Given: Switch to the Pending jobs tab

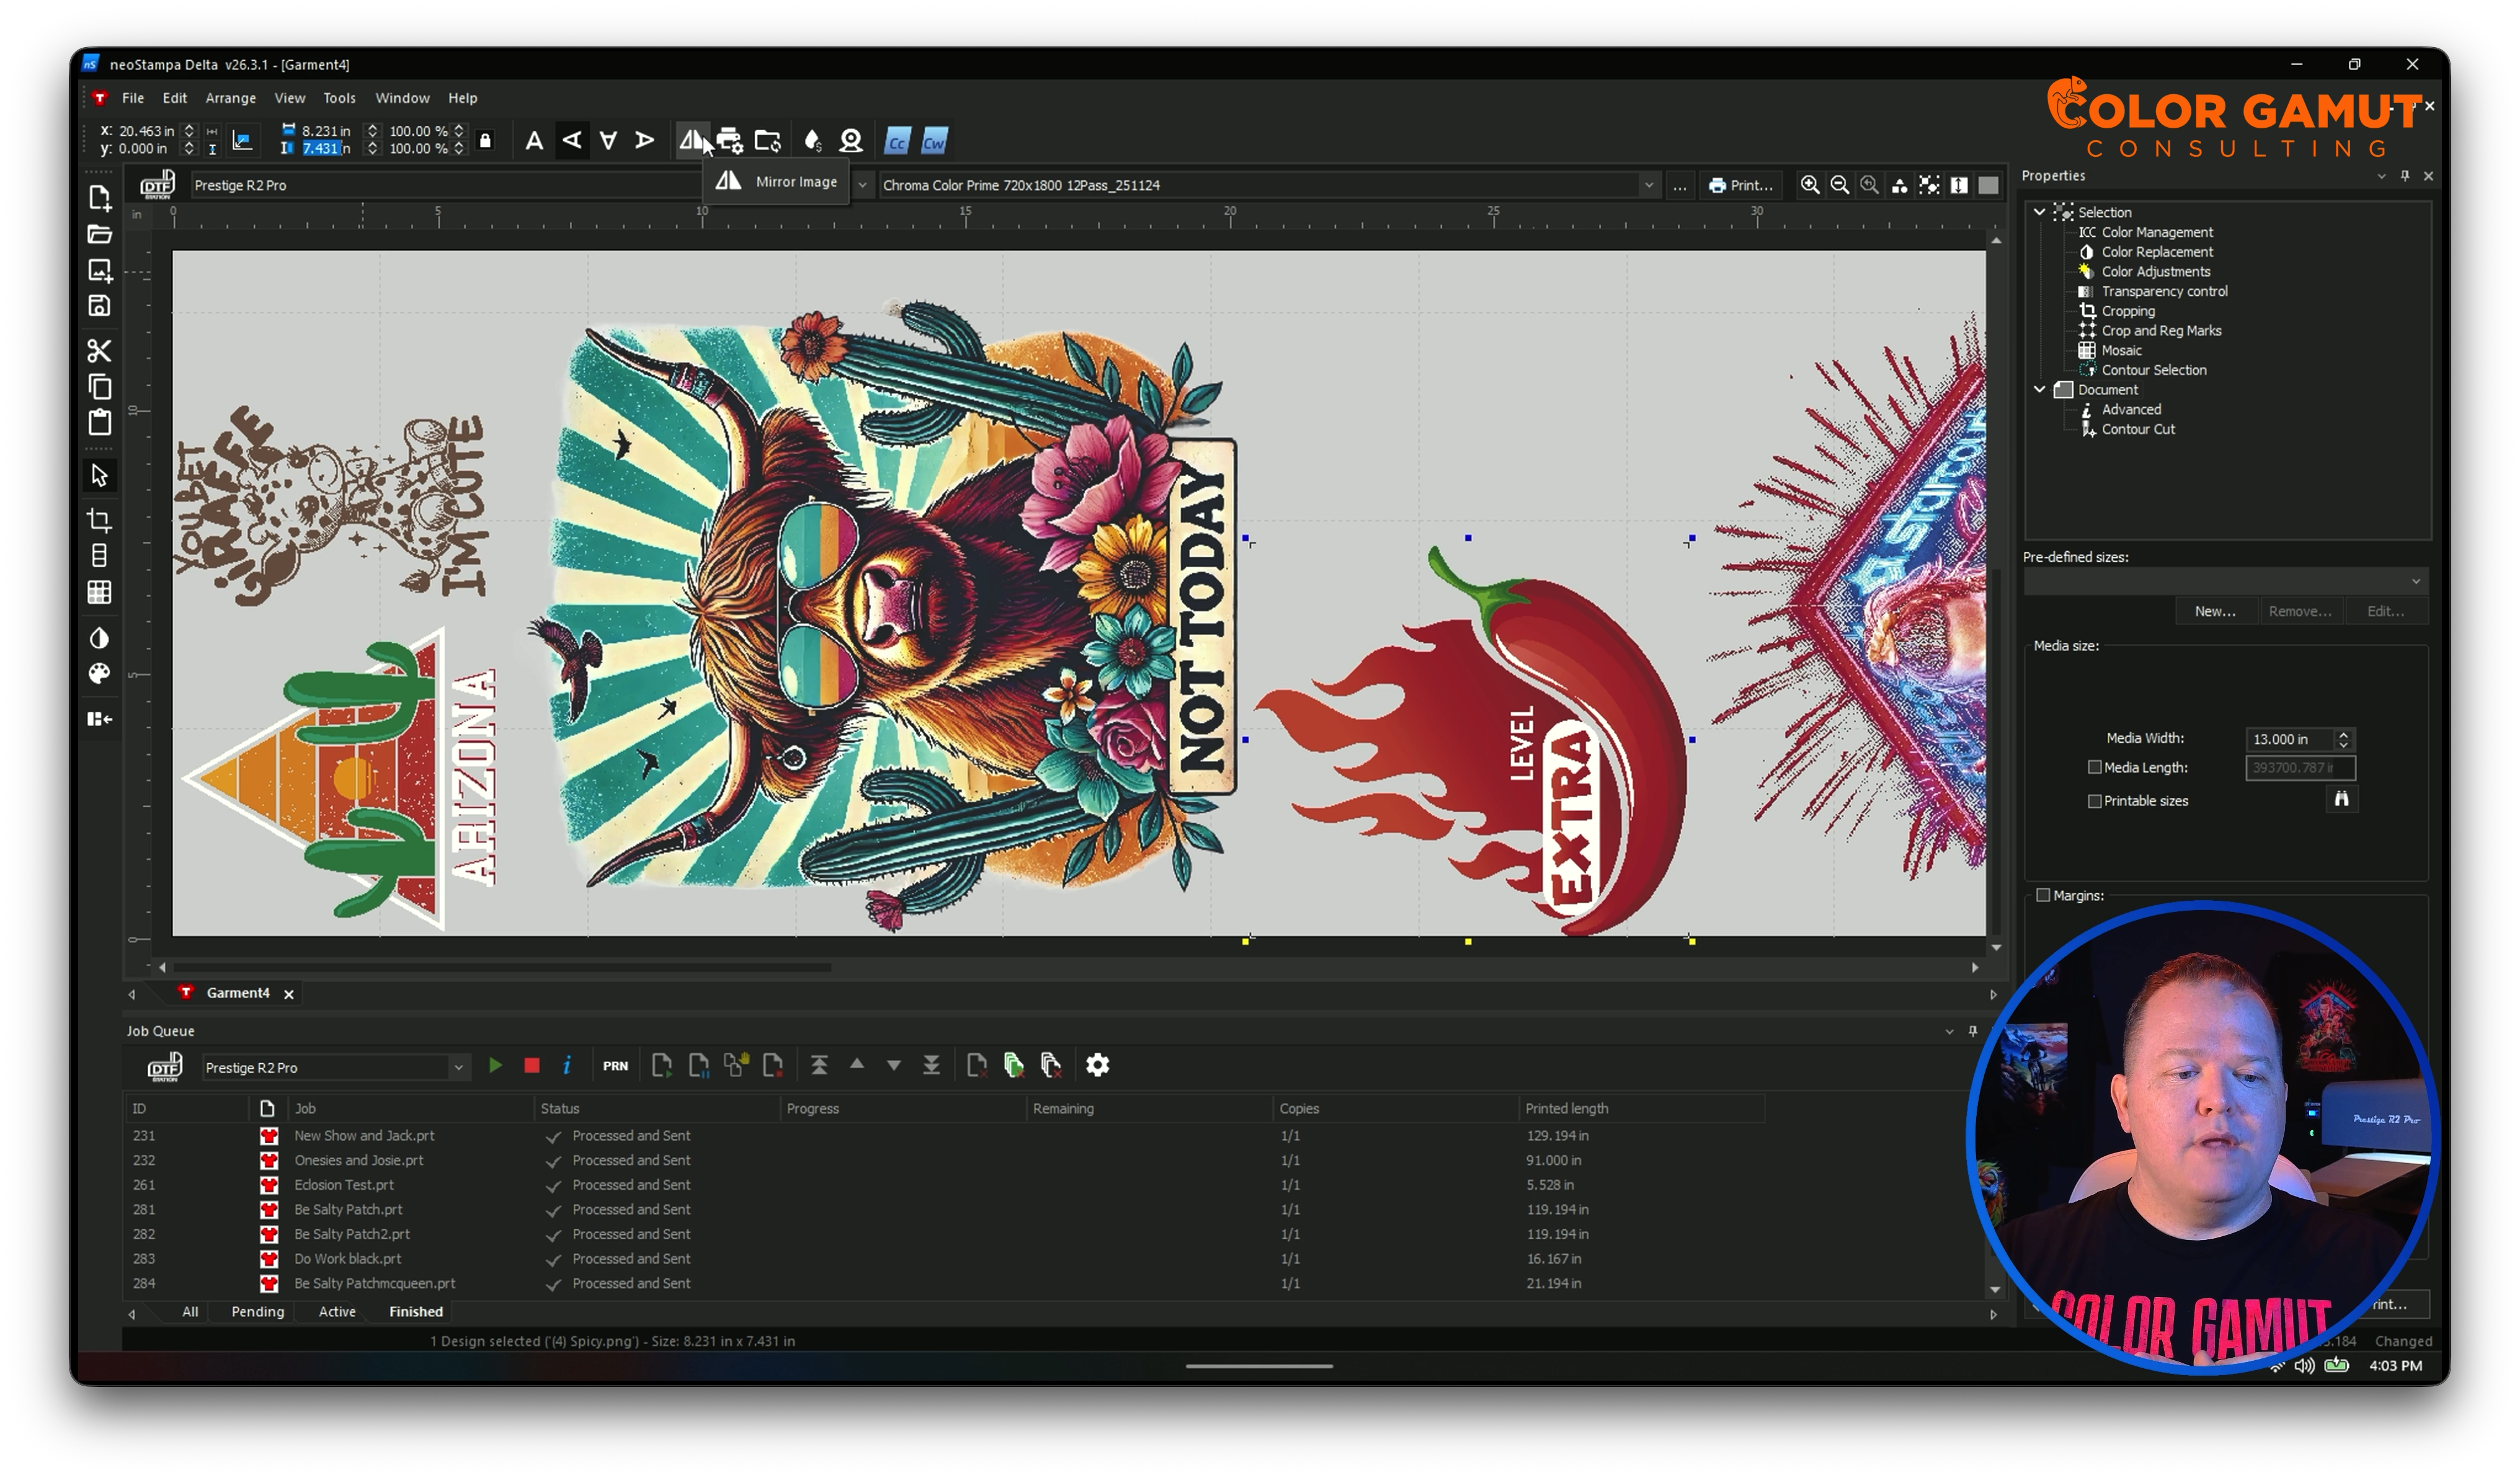Looking at the screenshot, I should (x=257, y=1312).
